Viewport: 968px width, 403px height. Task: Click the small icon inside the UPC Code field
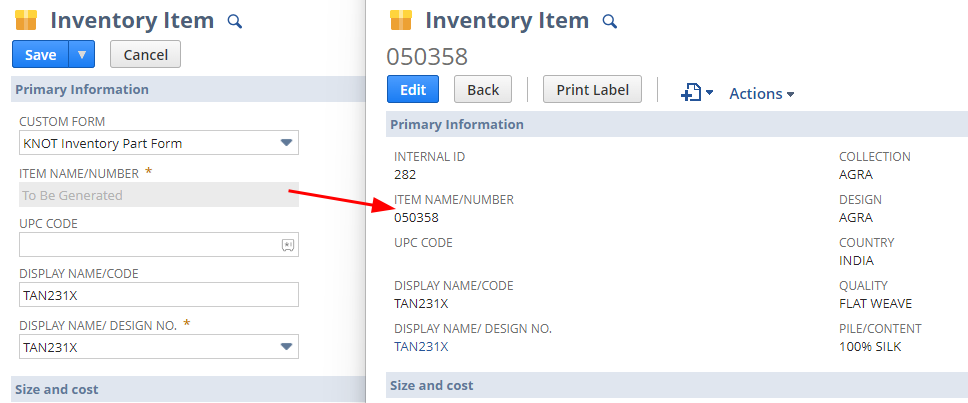[x=287, y=245]
